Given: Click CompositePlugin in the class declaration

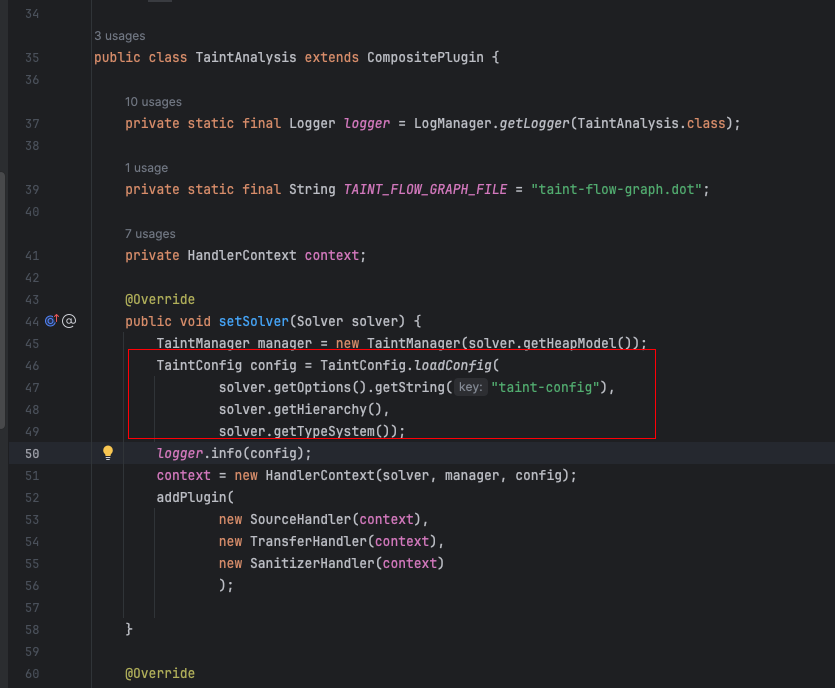Looking at the screenshot, I should pyautogui.click(x=425, y=58).
